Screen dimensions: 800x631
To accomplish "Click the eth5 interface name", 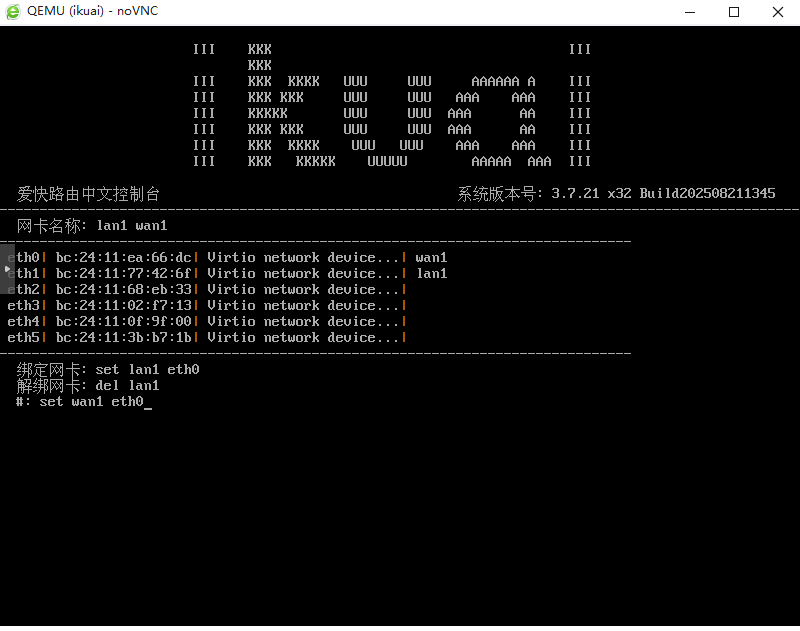I will pyautogui.click(x=23, y=338).
